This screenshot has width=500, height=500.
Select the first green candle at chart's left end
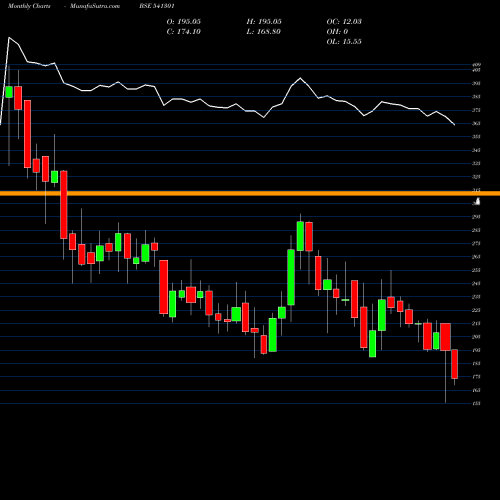(x=9, y=92)
